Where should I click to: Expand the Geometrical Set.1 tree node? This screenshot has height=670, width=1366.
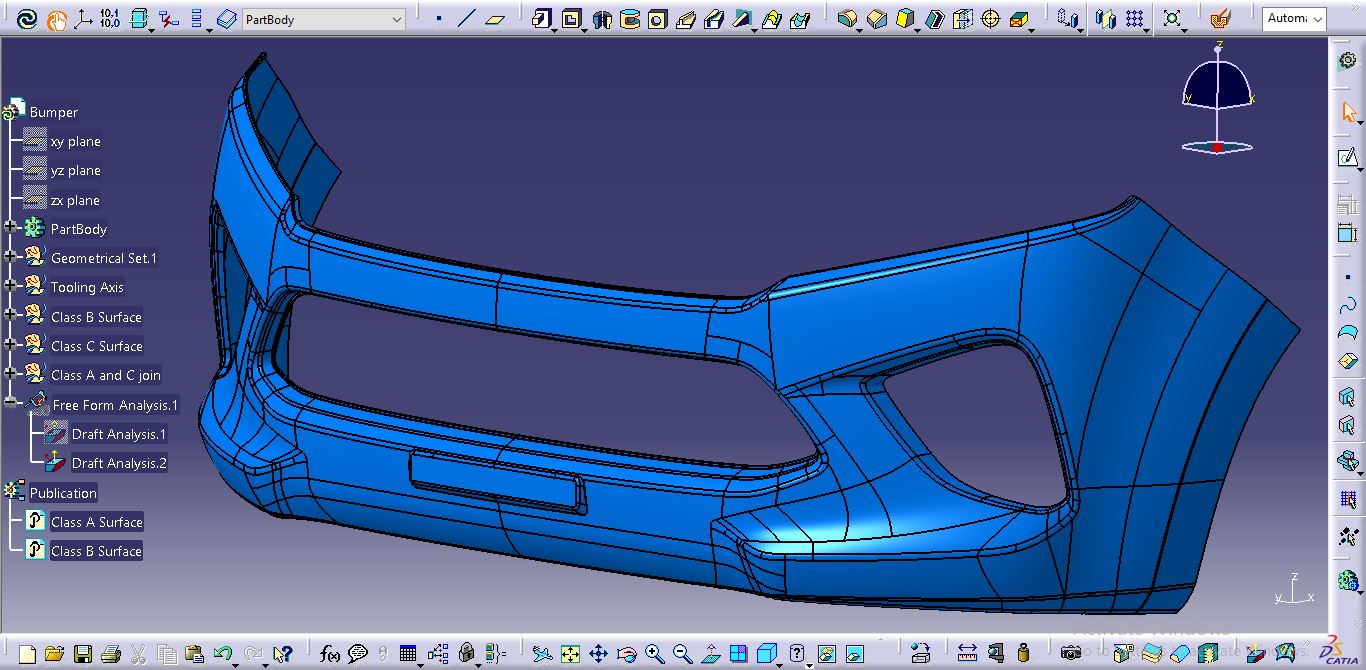pos(11,257)
